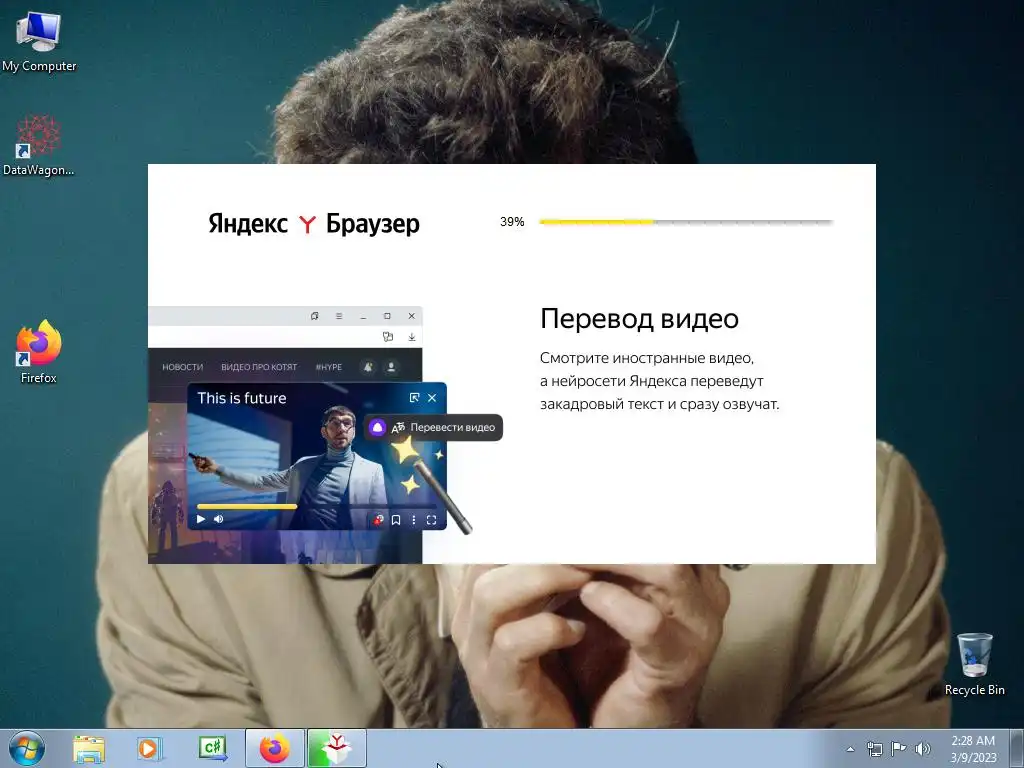Click the pop-out icon on This is future video

pyautogui.click(x=414, y=398)
